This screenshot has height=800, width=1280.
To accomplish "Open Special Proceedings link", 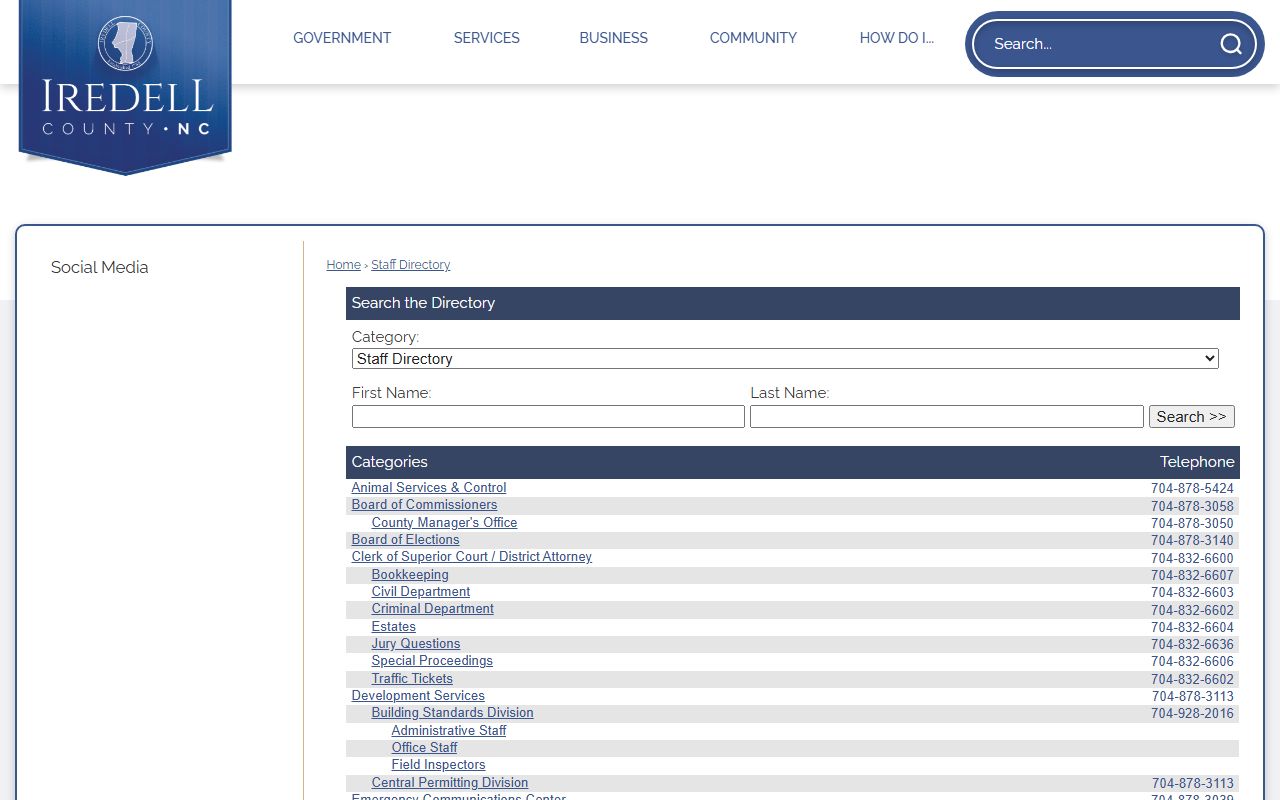I will coord(432,661).
